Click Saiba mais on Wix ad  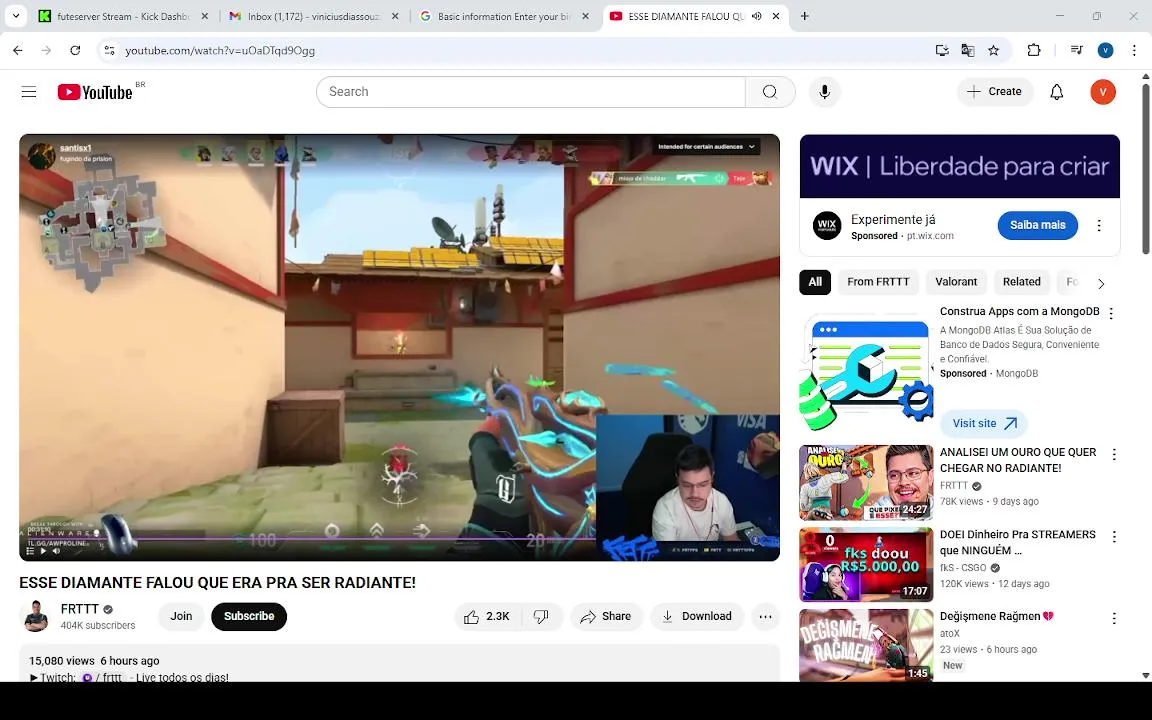(1037, 226)
